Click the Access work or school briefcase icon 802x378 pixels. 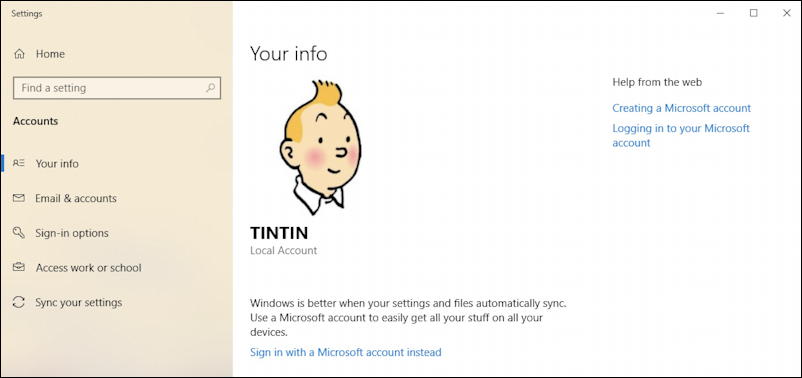pos(19,268)
